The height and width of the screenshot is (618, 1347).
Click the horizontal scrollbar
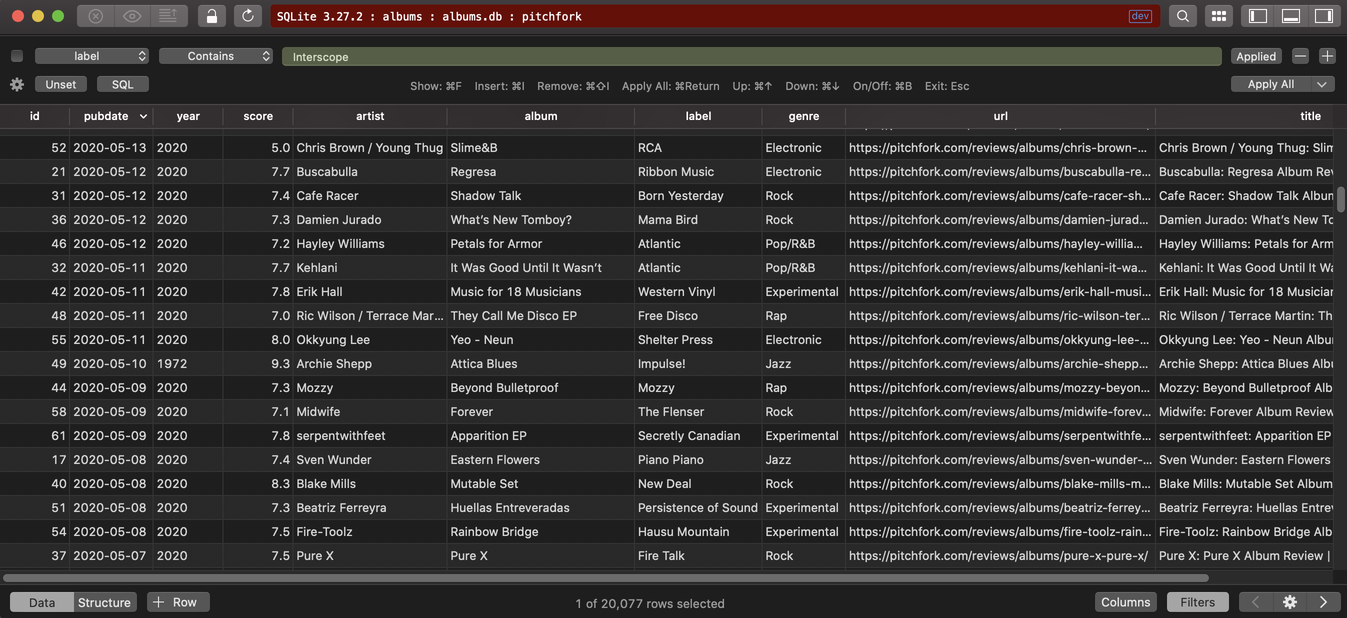point(606,578)
